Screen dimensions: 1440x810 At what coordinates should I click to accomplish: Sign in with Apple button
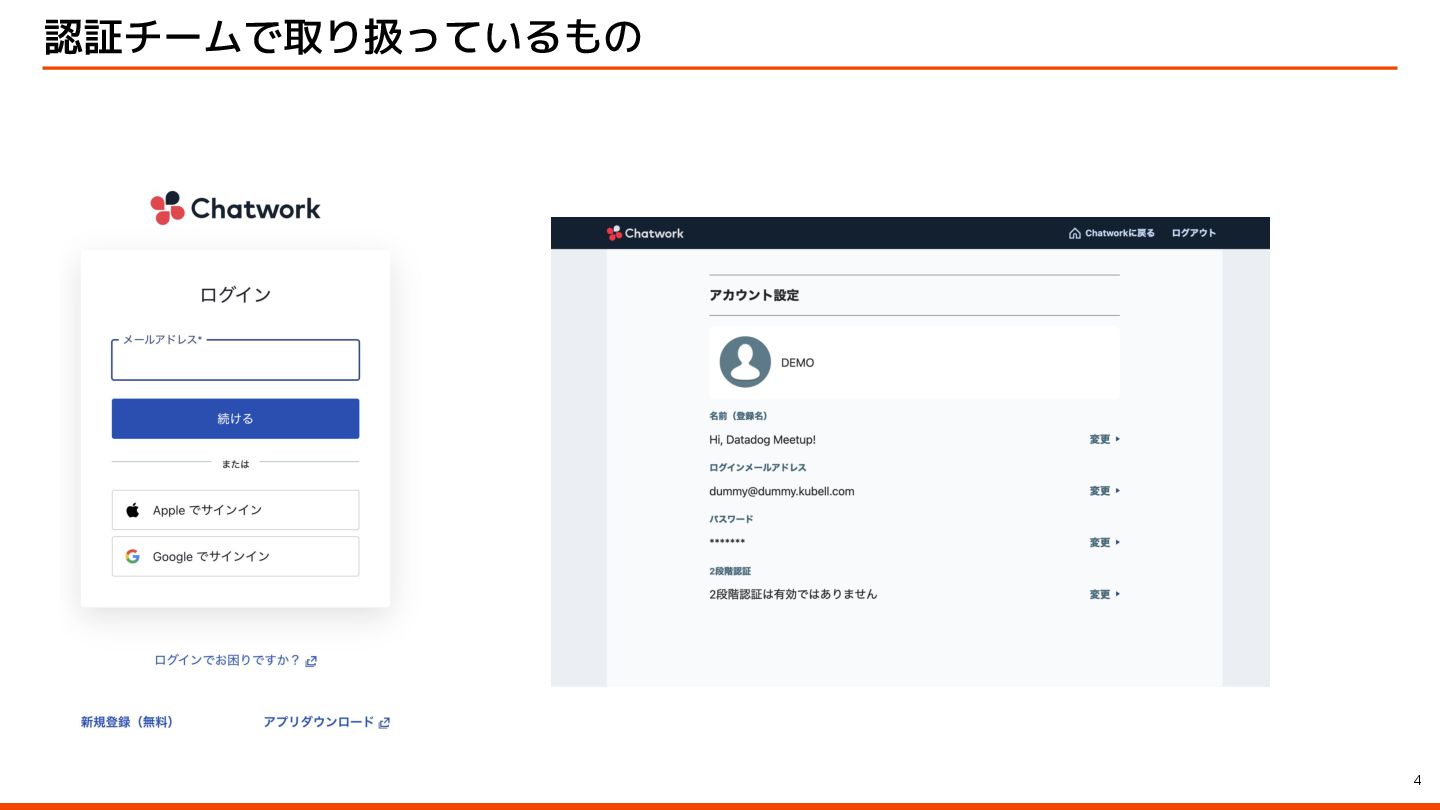tap(235, 510)
